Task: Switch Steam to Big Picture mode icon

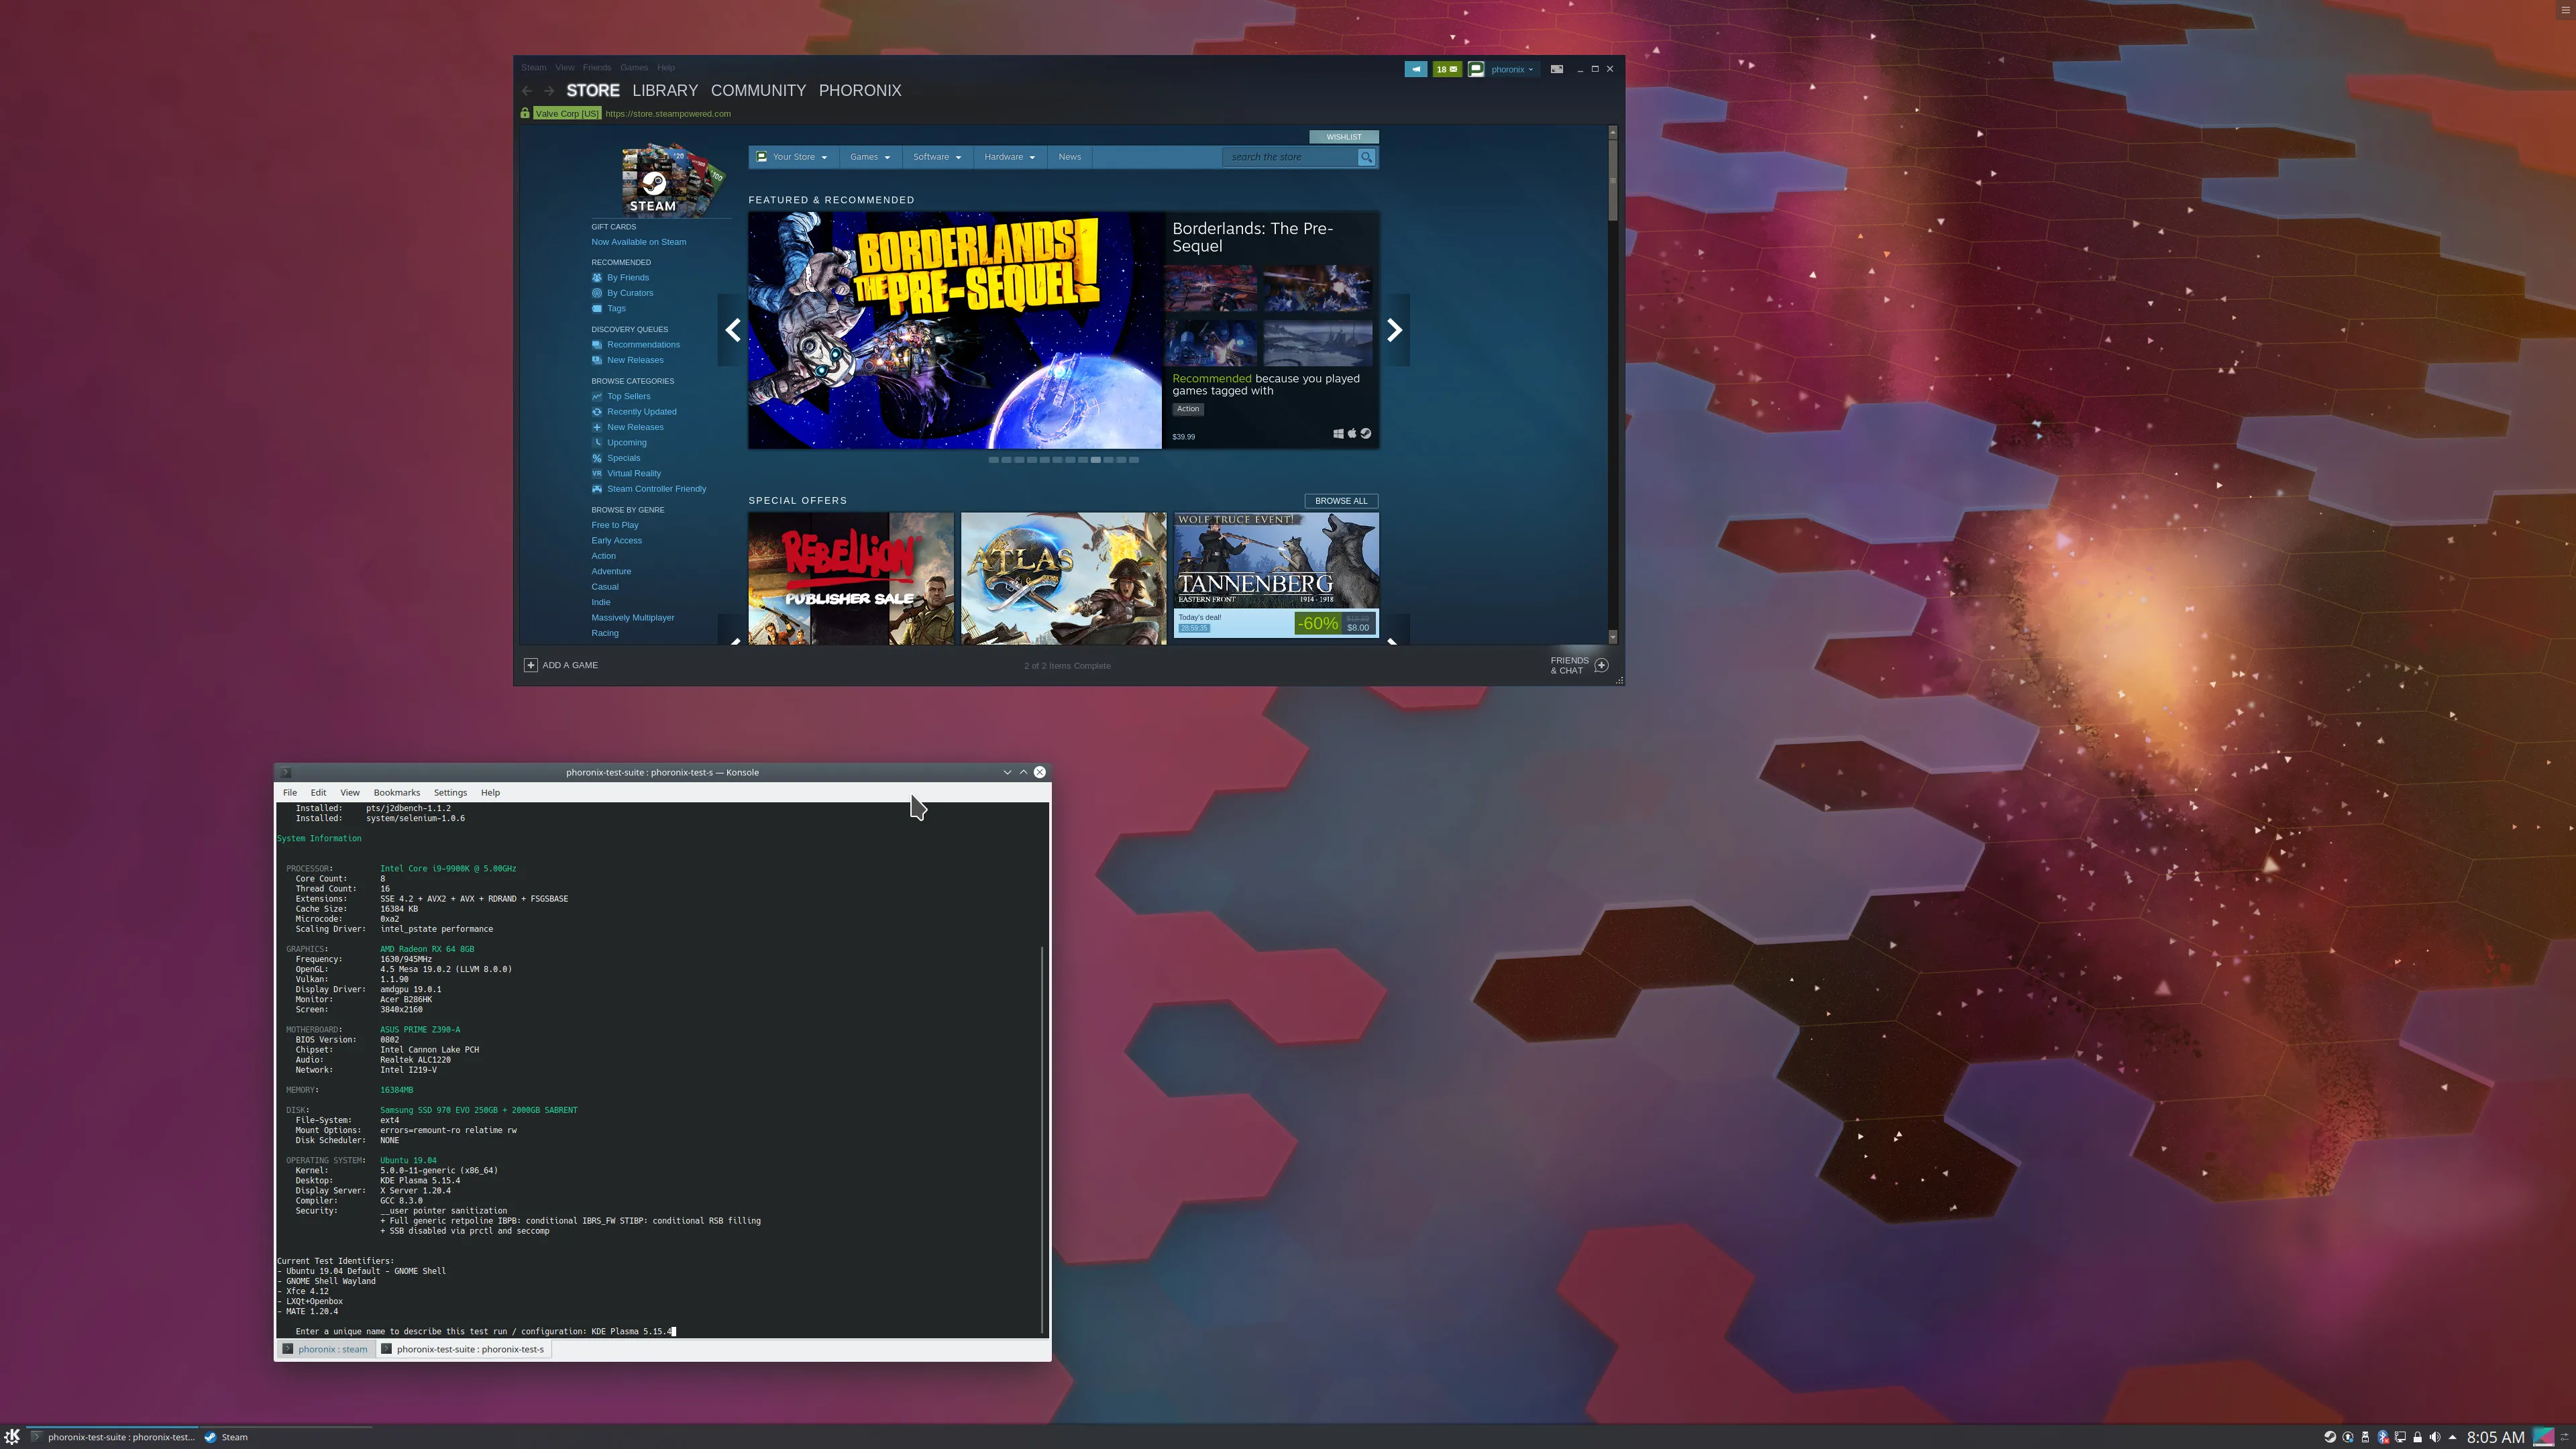Action: (x=1556, y=69)
